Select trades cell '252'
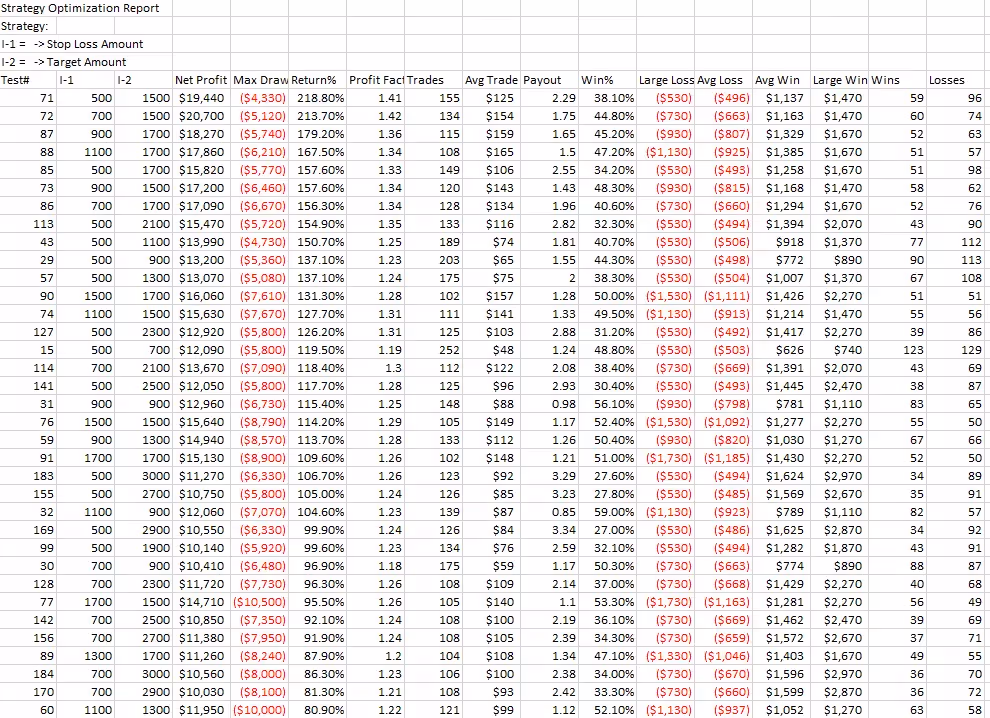Viewport: 990px width, 718px height. tap(434, 350)
